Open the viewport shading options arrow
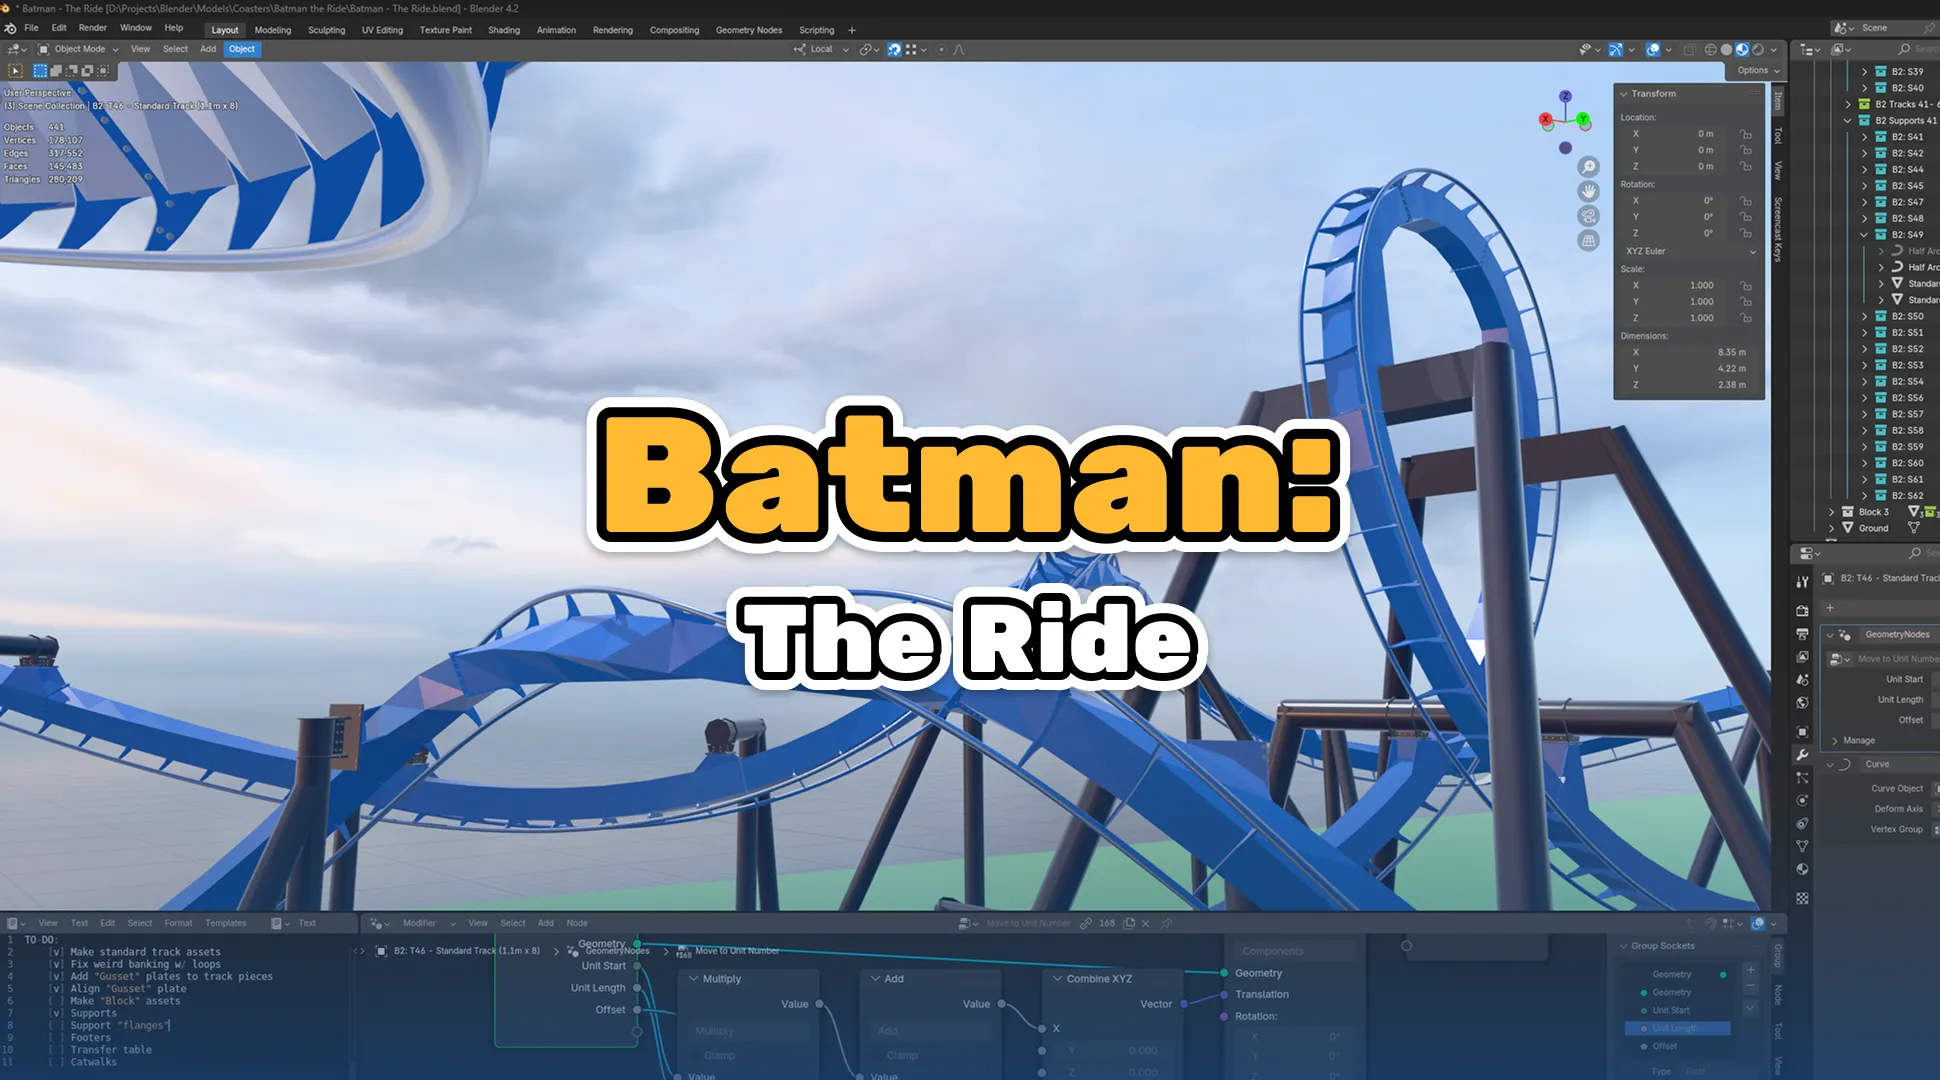This screenshot has width=1940, height=1080. coord(1774,49)
